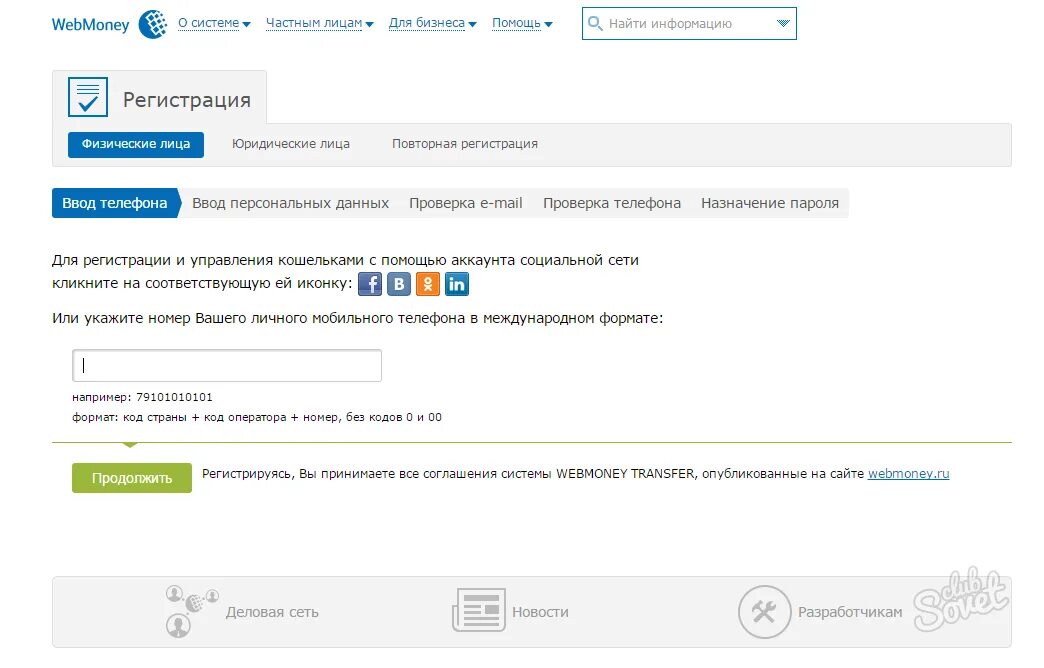This screenshot has width=1044, height=668.
Task: Sign in with Facebook icon
Action: (370, 284)
